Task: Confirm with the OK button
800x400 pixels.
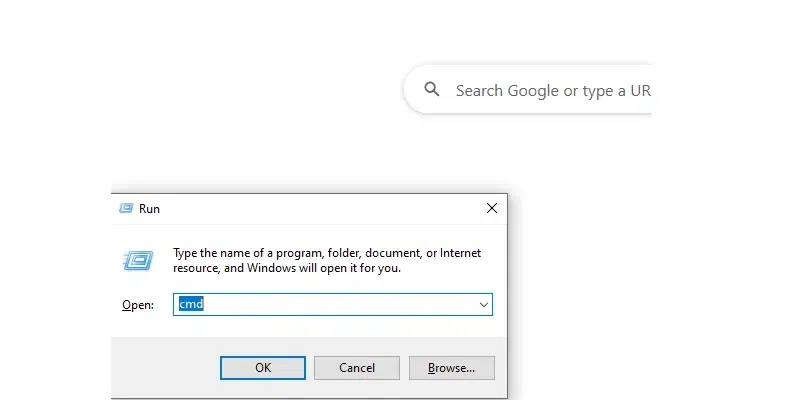Action: (263, 368)
